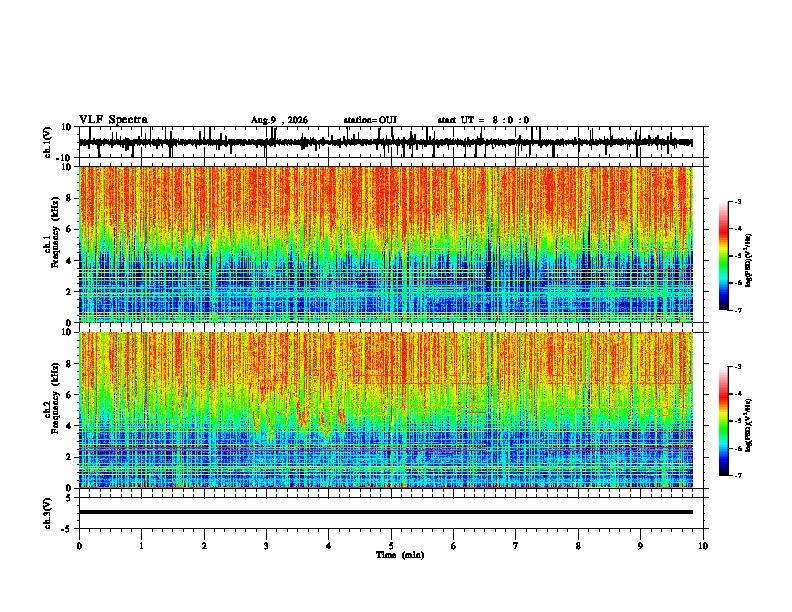The height and width of the screenshot is (612, 792).
Task: Click time axis tick label "1"
Action: 141,546
